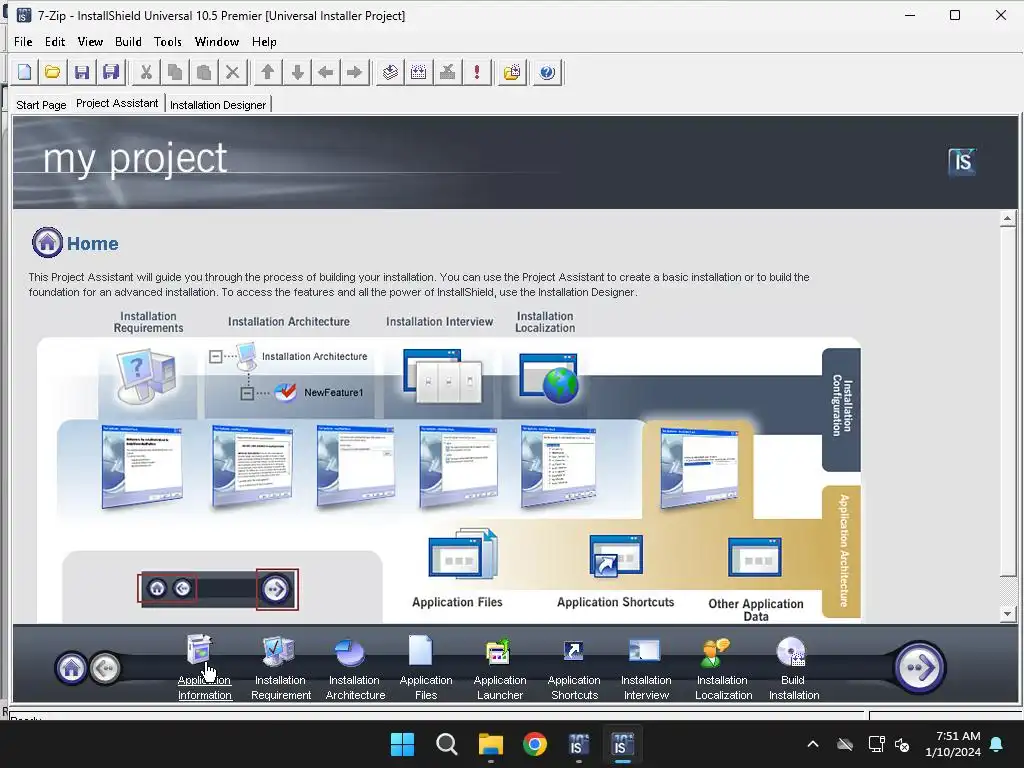Viewport: 1024px width, 768px height.
Task: Select the Project Assistant tab
Action: point(117,103)
